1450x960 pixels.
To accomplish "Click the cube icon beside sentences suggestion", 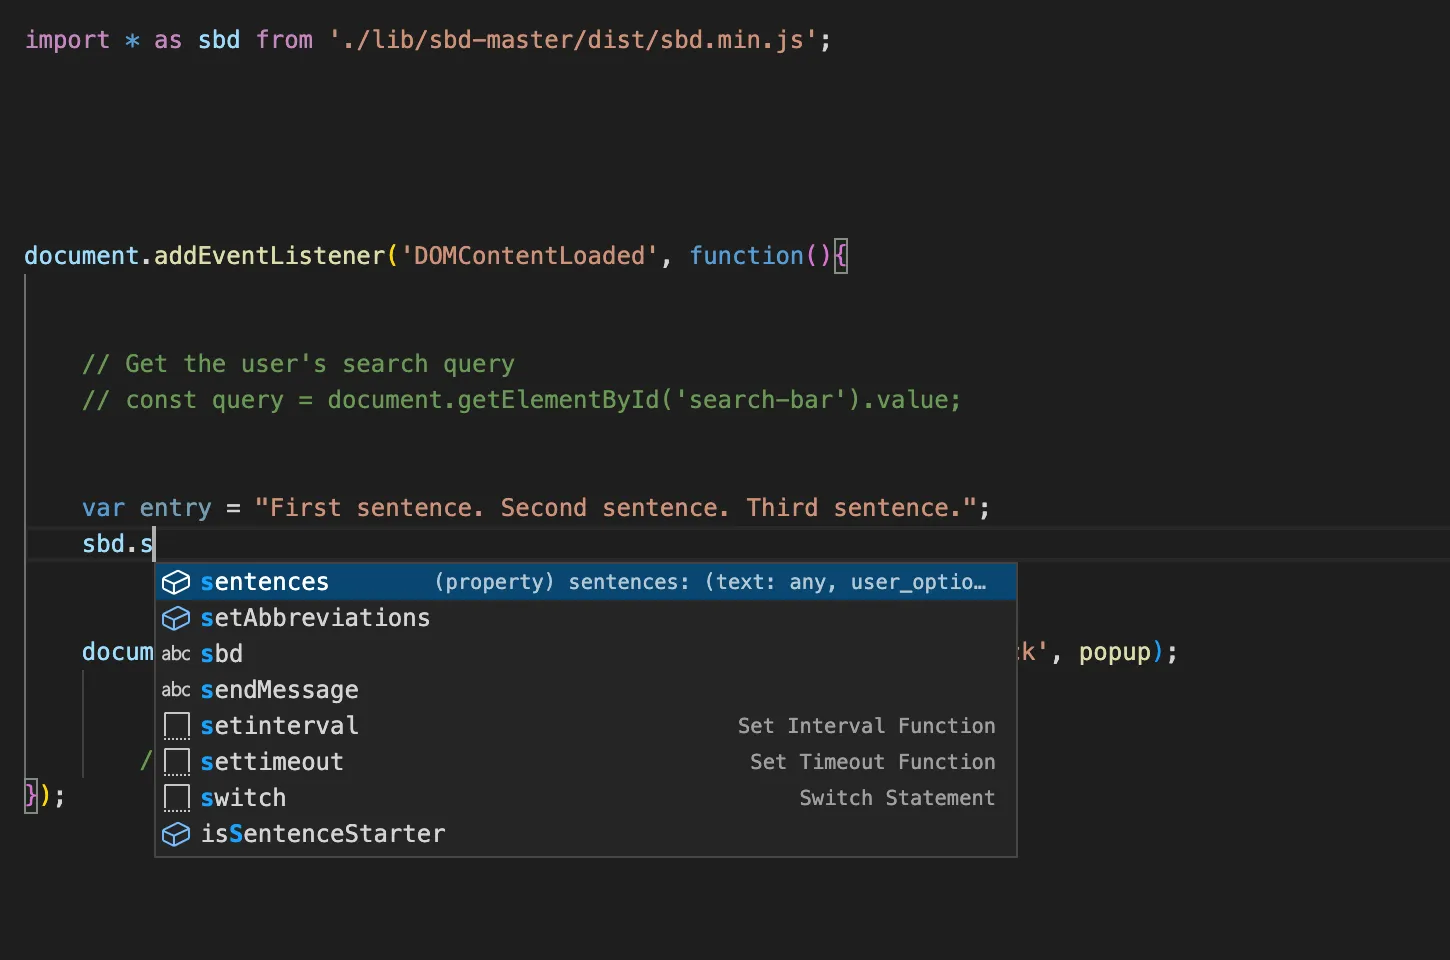I will tap(176, 582).
